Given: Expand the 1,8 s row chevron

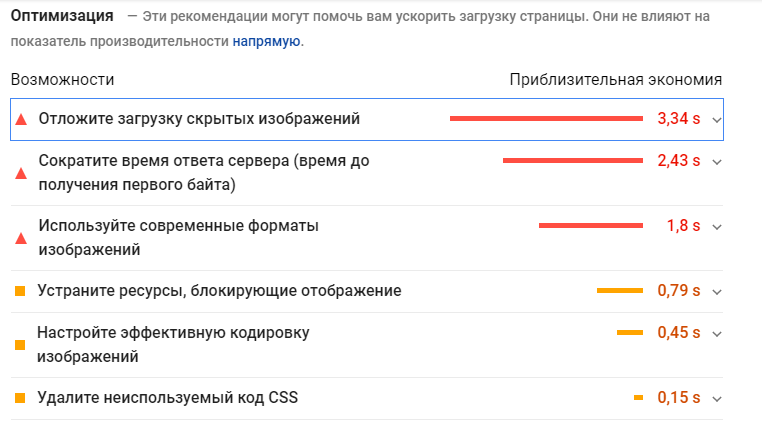Looking at the screenshot, I should coord(717,227).
